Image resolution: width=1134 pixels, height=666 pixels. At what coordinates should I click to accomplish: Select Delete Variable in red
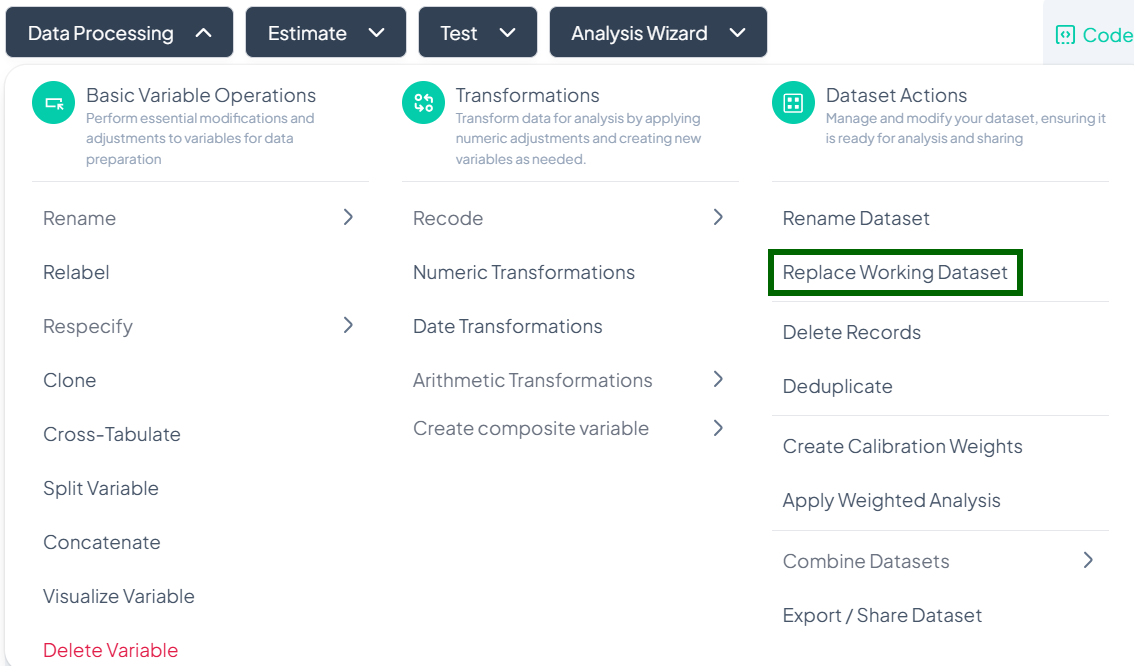point(110,650)
